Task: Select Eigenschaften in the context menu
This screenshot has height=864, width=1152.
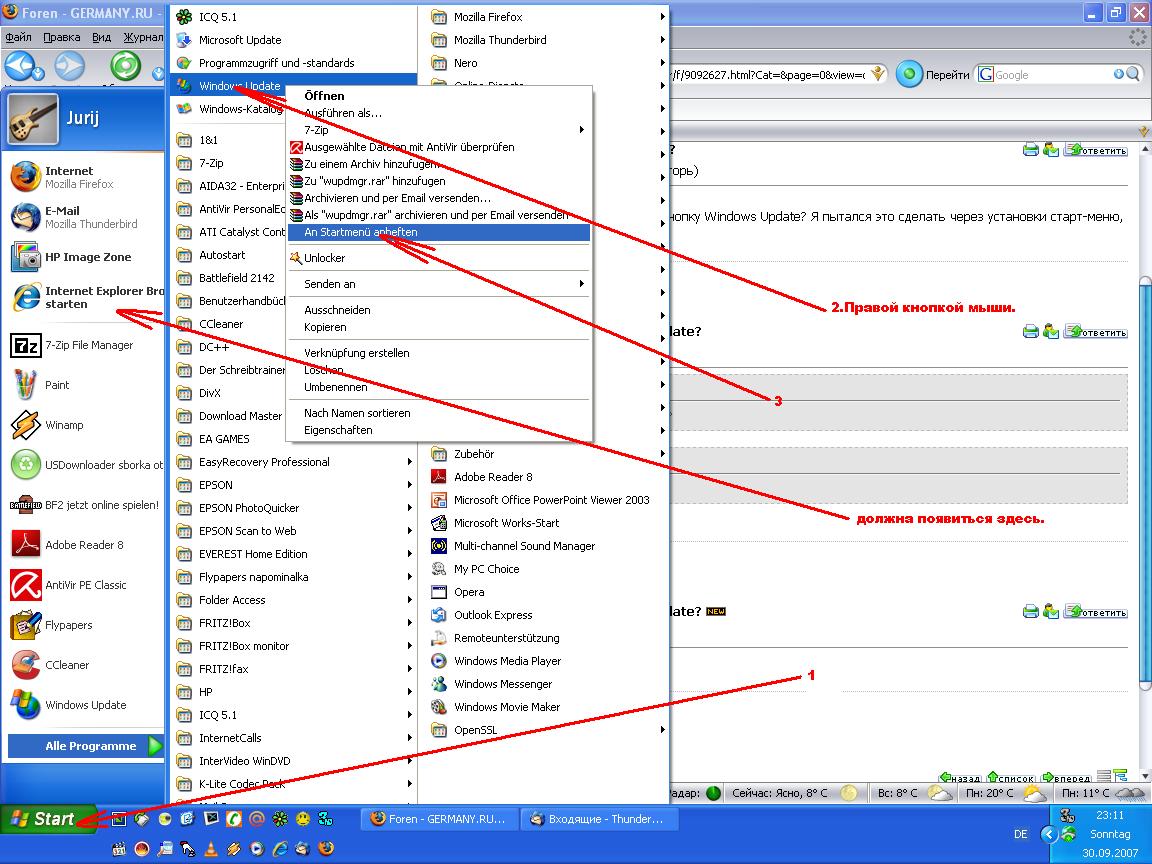Action: pyautogui.click(x=439, y=431)
